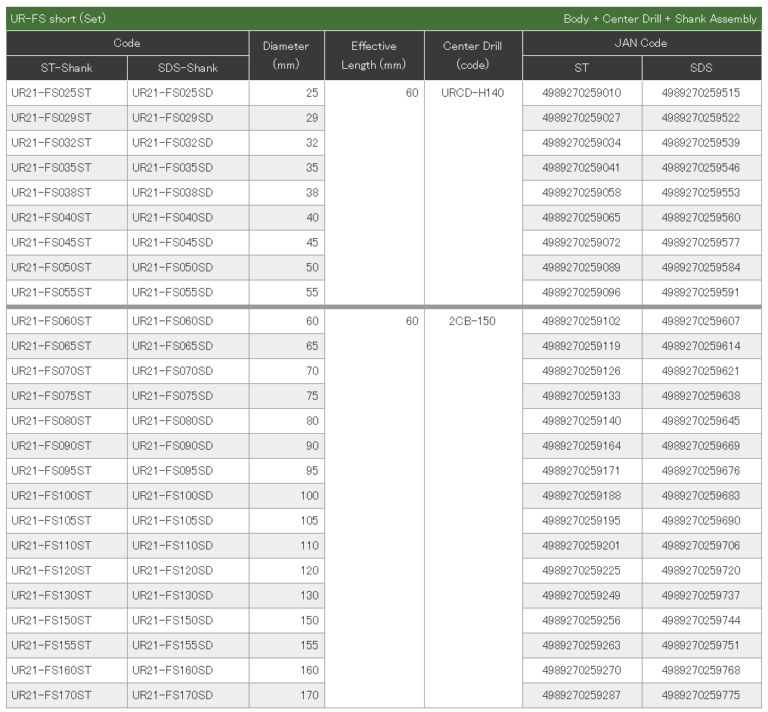Viewport: 768px width, 712px height.
Task: Click the ST-Shank column header
Action: (x=66, y=68)
